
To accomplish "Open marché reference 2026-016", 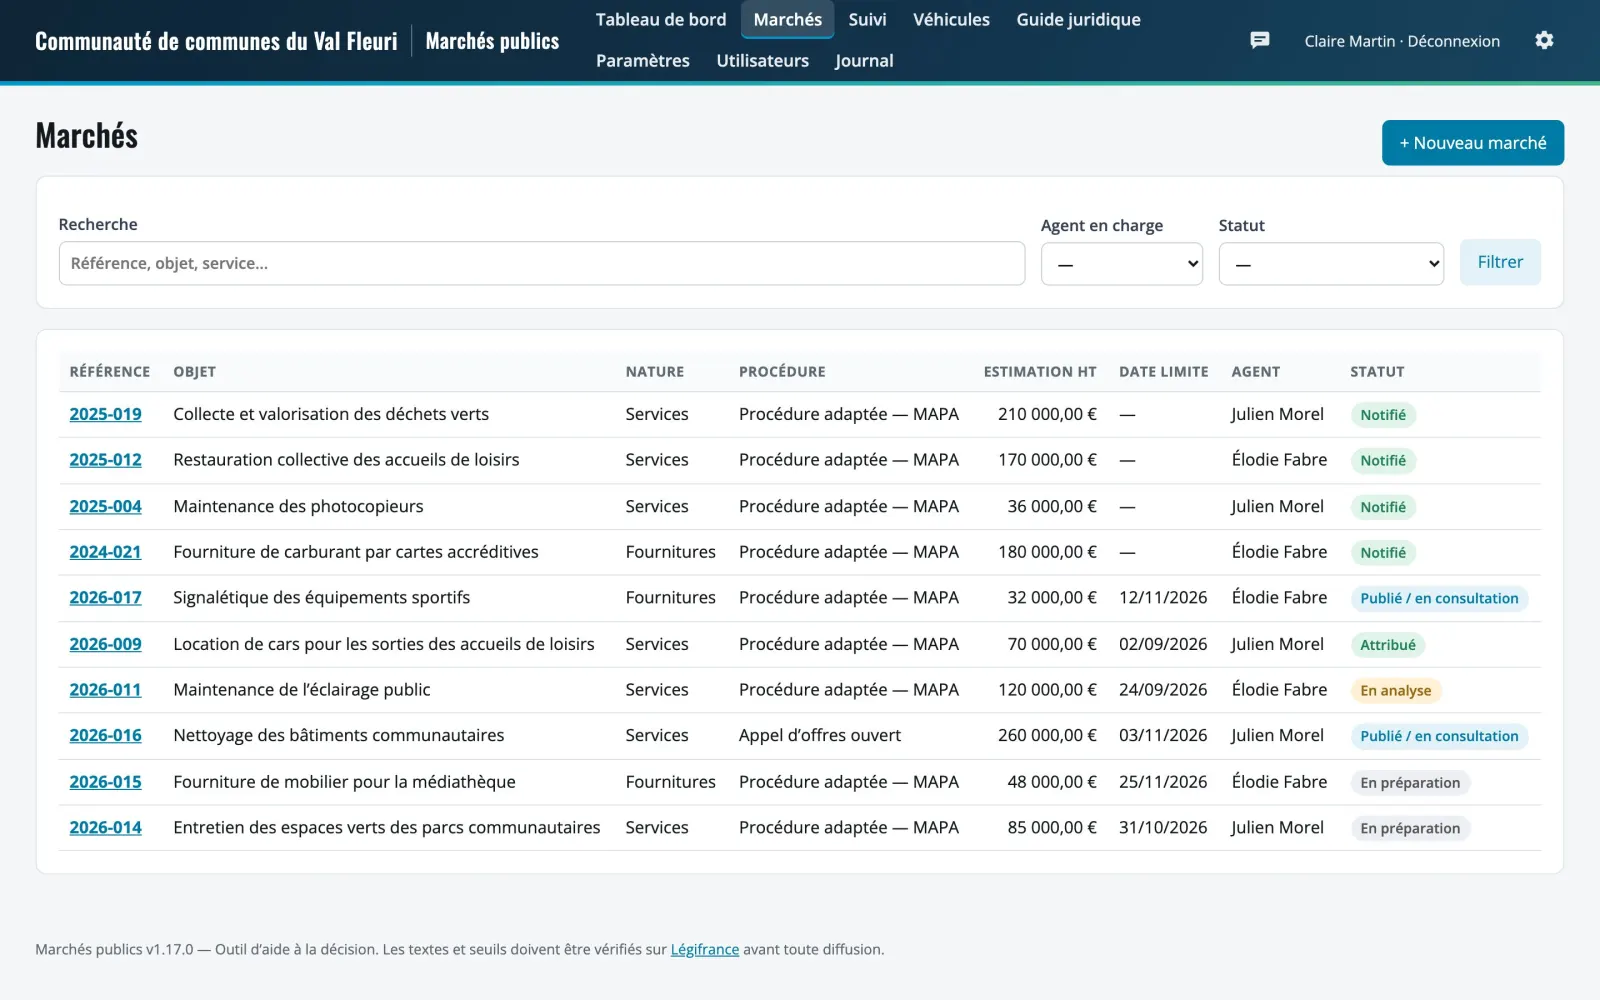I will [x=105, y=736].
